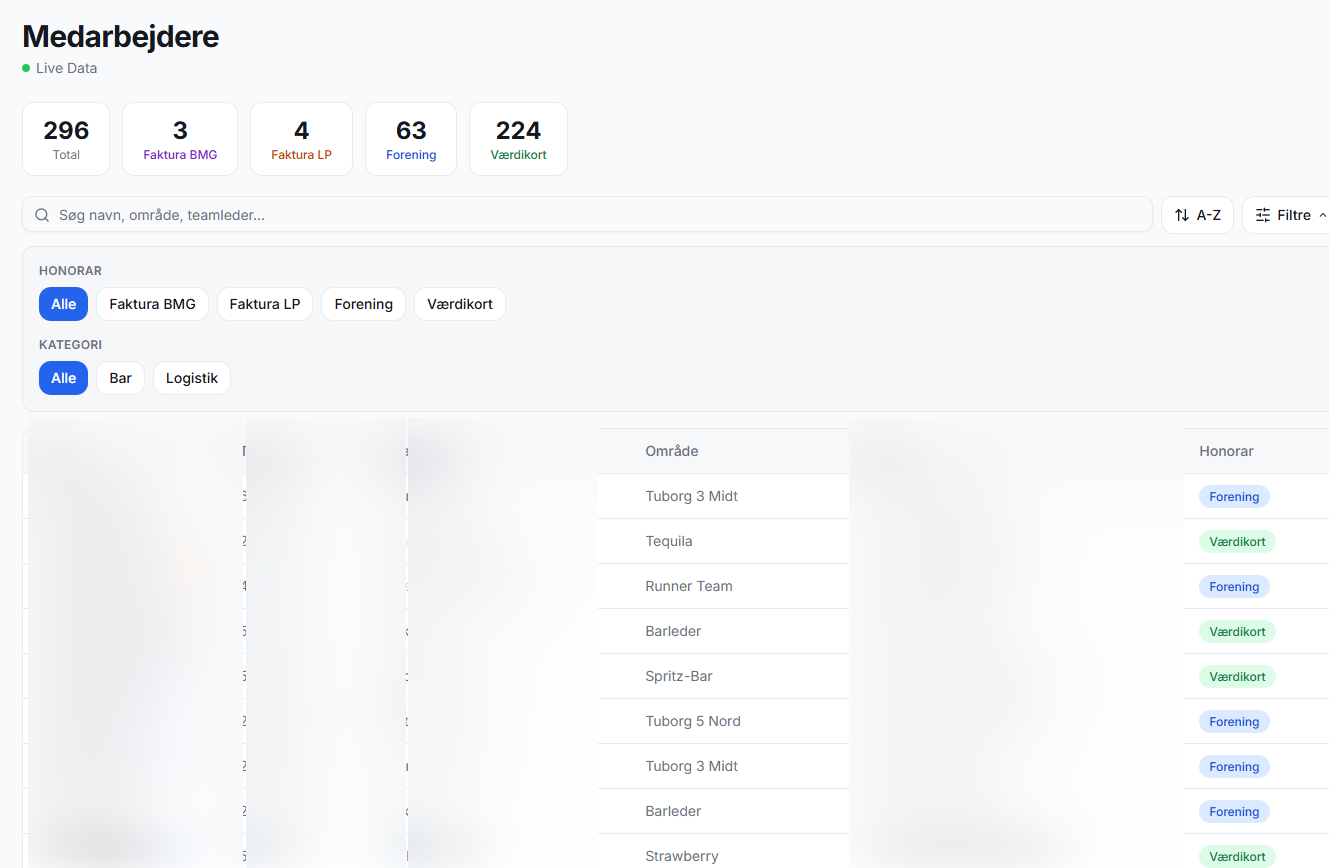Click the Filtre sliders icon
The width and height of the screenshot is (1329, 868).
tap(1263, 215)
